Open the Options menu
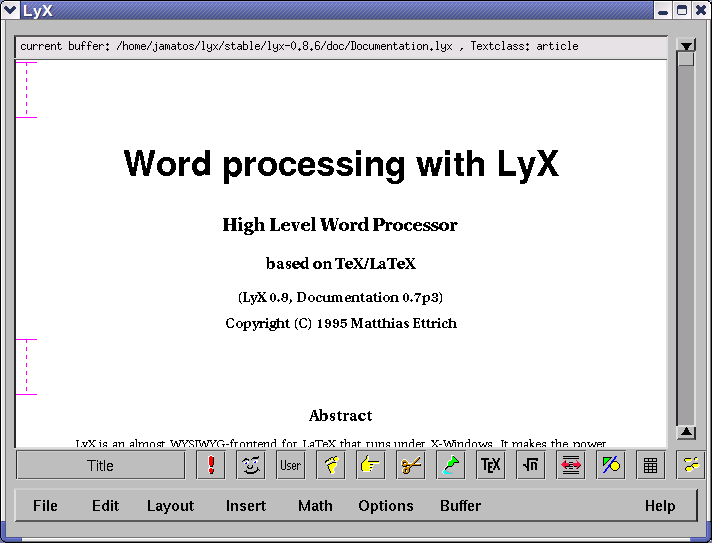The image size is (712, 543). click(x=386, y=505)
